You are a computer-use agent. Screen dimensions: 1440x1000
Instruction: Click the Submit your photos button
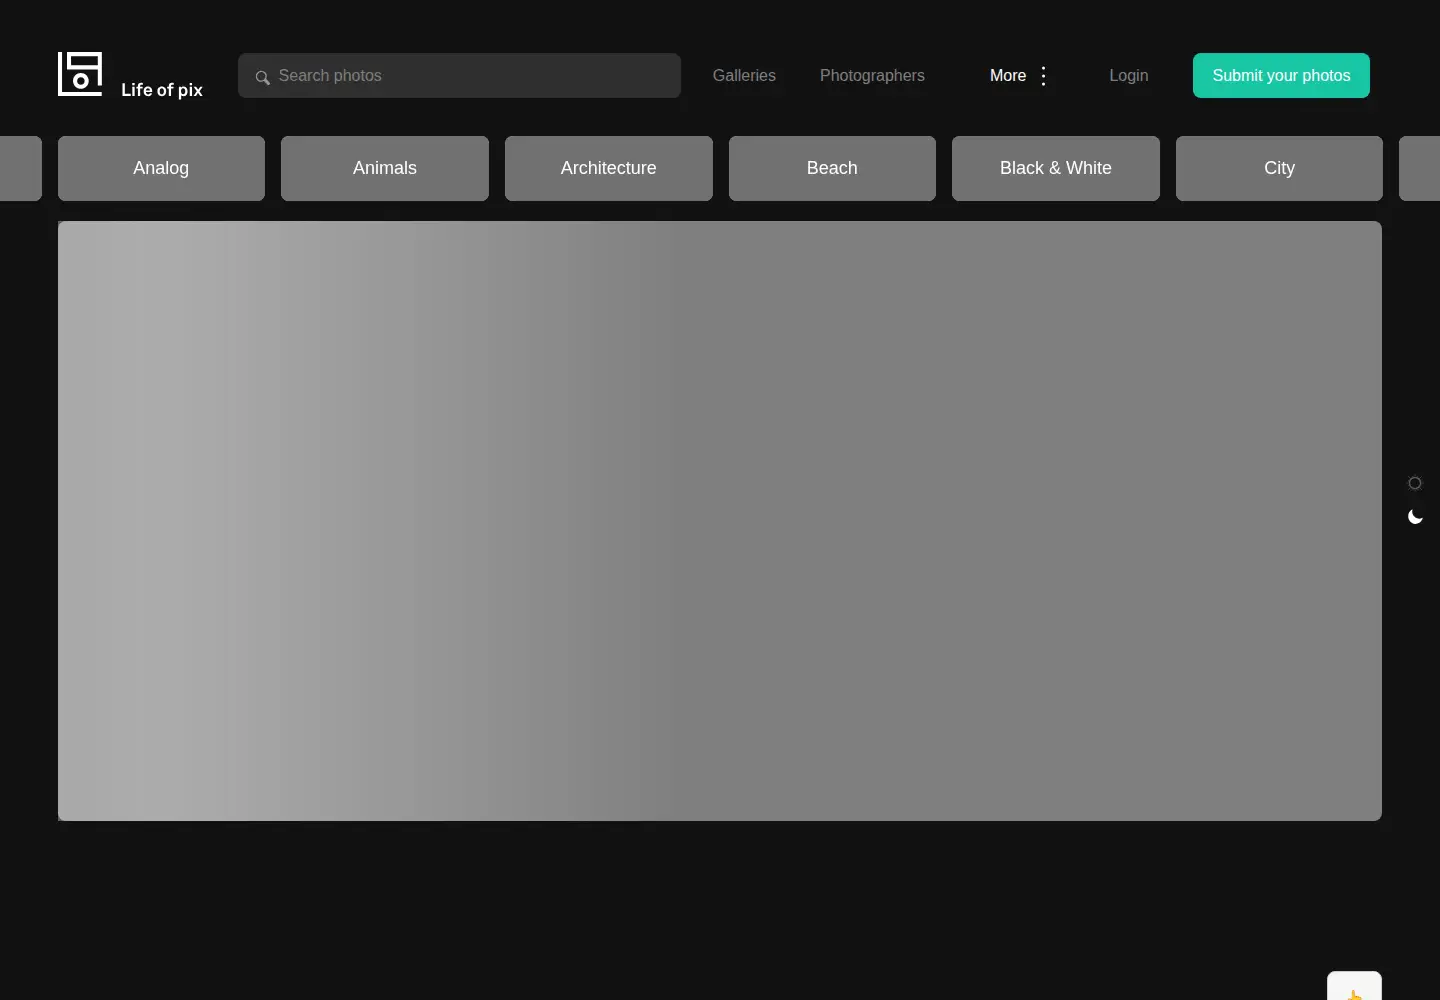click(1281, 76)
